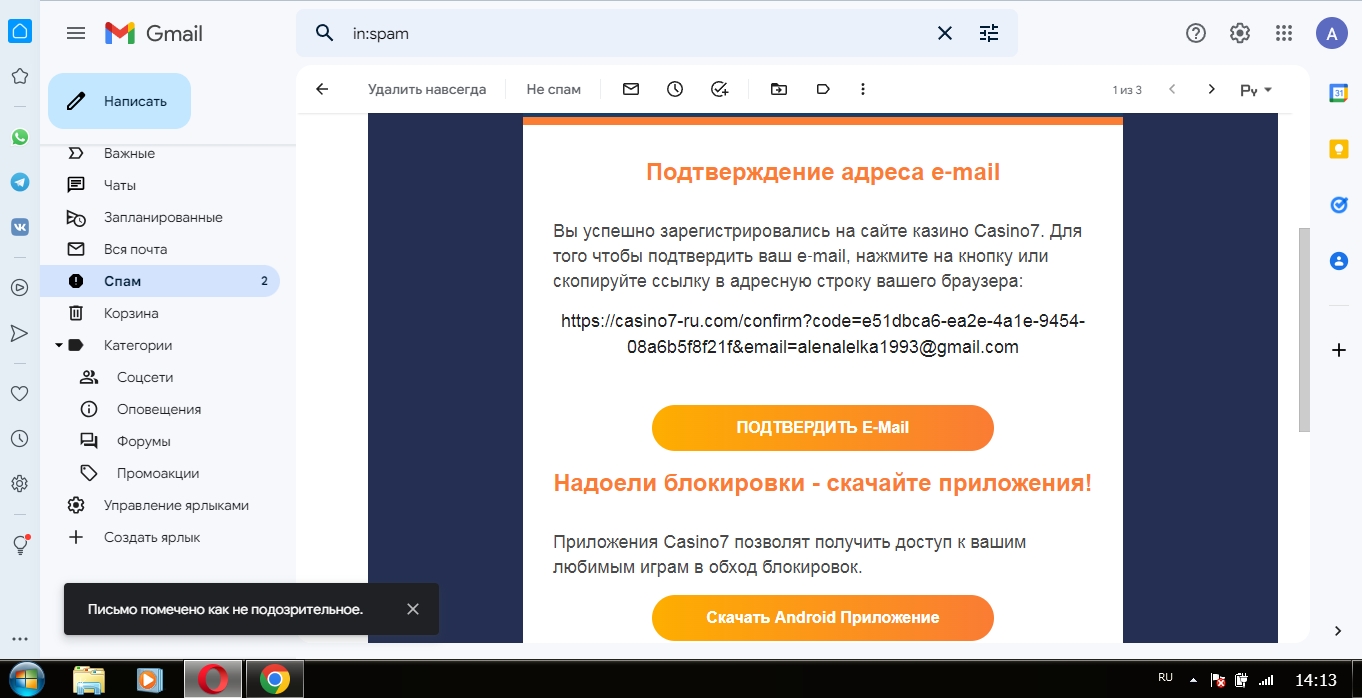Dismiss the notification toast with X
The height and width of the screenshot is (698, 1362).
tap(413, 609)
